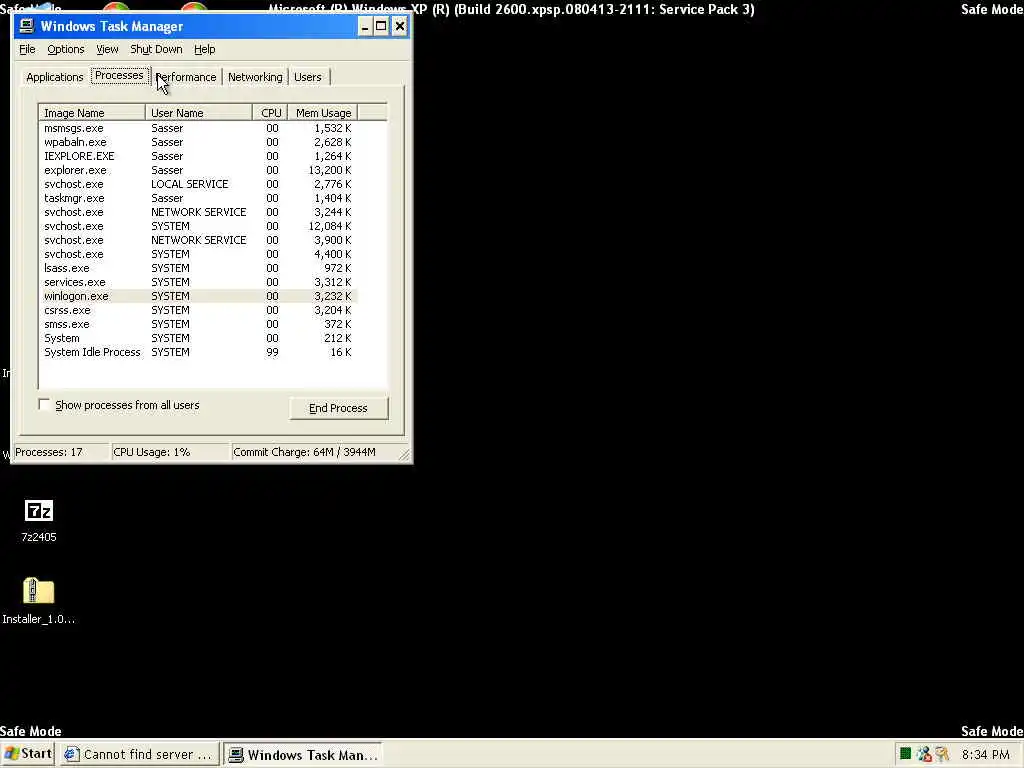Click the 8:34 PM clock

pyautogui.click(x=985, y=755)
